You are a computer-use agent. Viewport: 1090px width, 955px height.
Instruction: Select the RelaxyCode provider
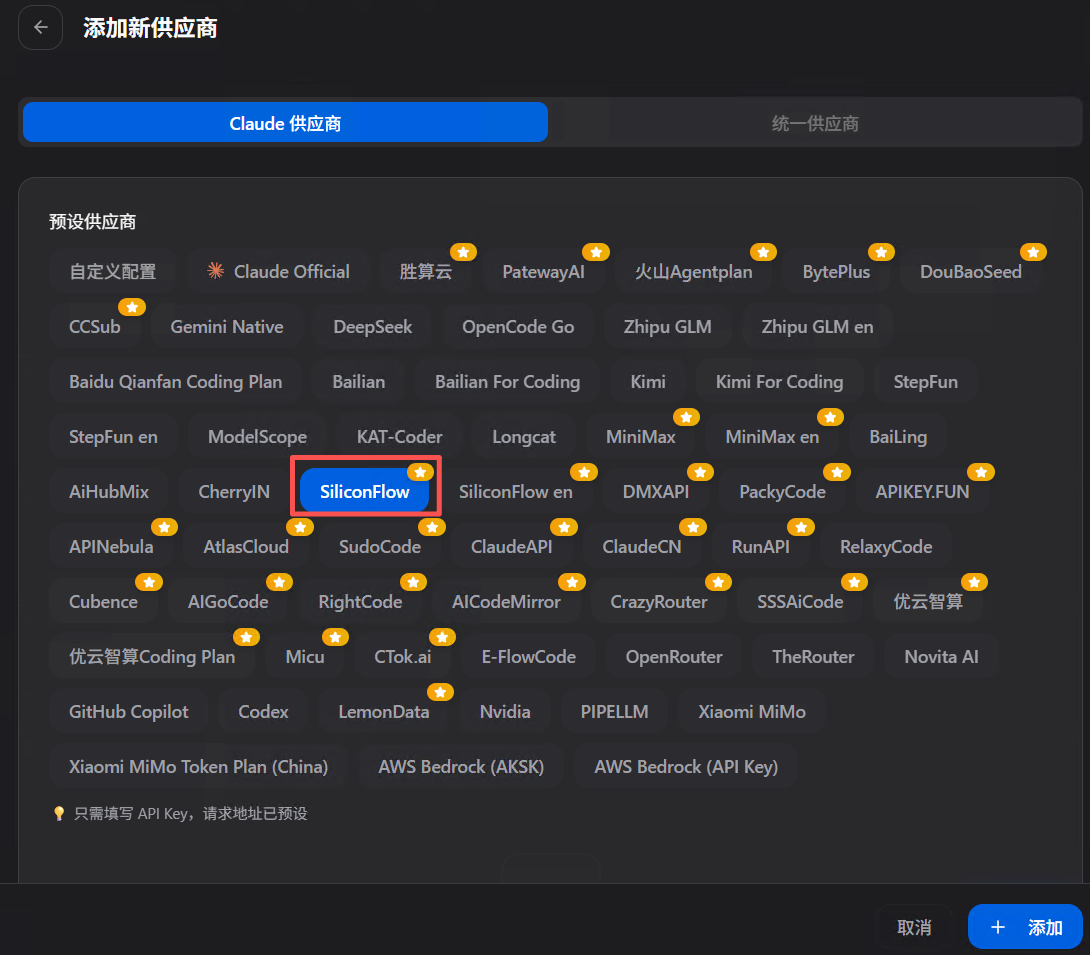pyautogui.click(x=886, y=546)
